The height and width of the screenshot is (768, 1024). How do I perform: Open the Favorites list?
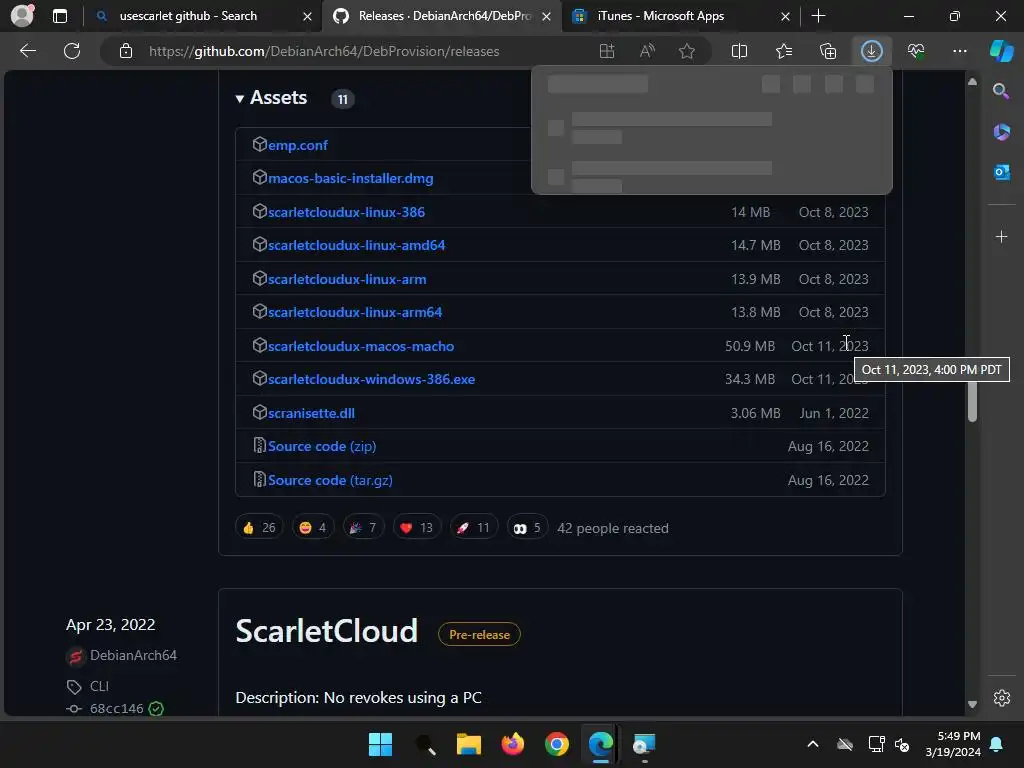point(784,51)
